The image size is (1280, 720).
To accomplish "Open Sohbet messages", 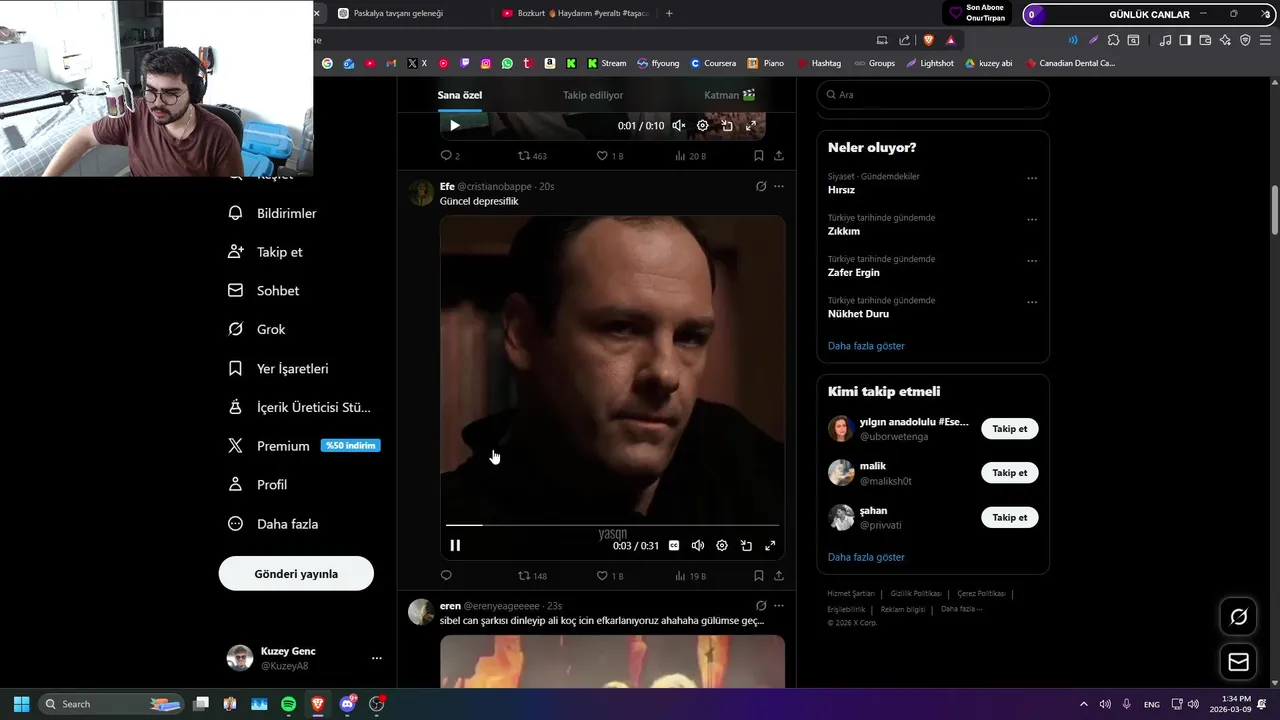I will (x=264, y=291).
